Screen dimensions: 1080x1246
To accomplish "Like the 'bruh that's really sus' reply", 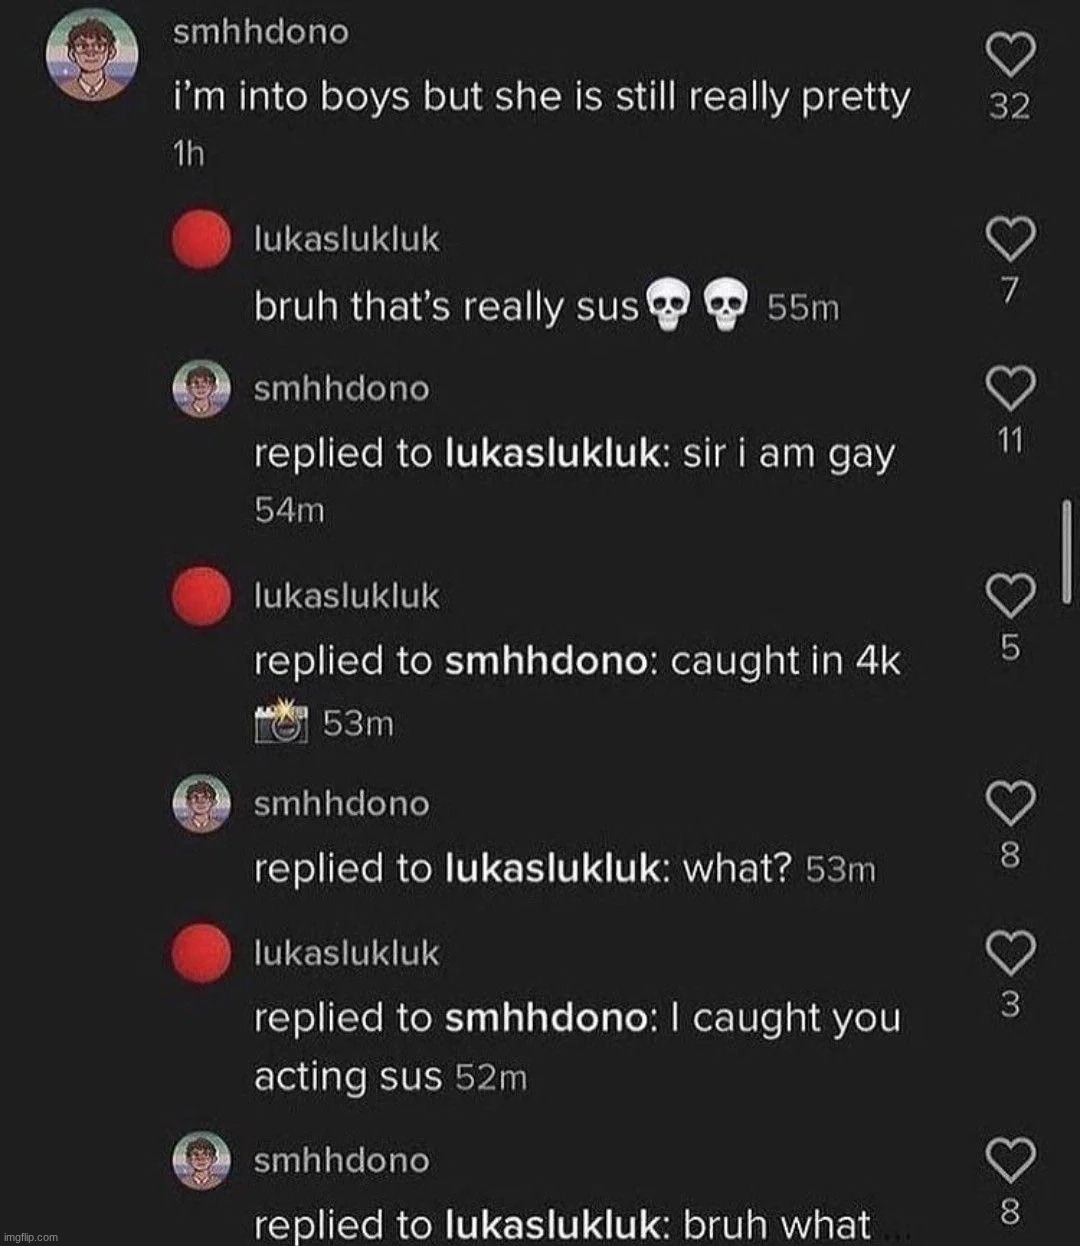I will point(1009,238).
